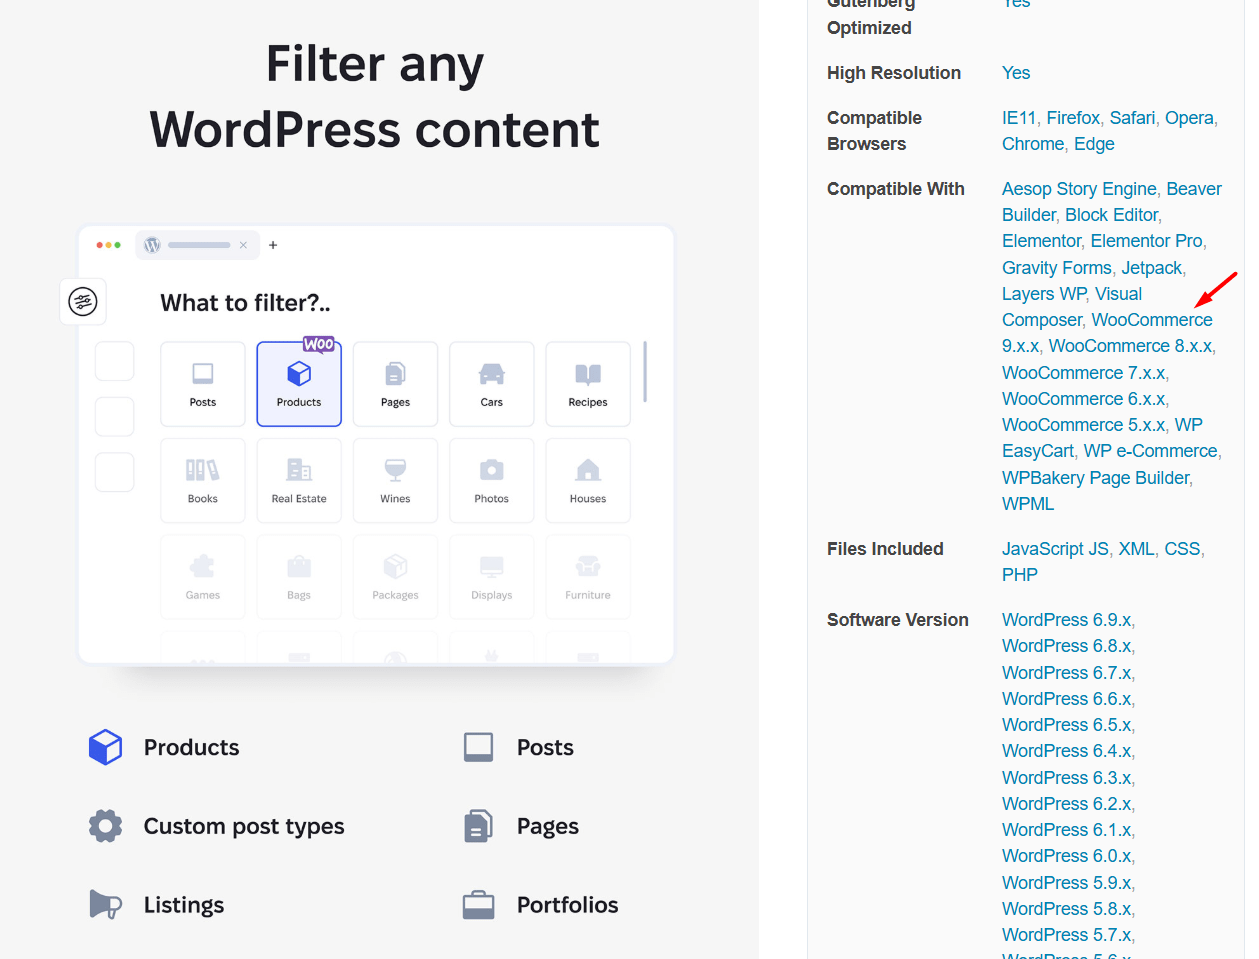Open the XML file type link
This screenshot has width=1259, height=959.
(x=1136, y=549)
